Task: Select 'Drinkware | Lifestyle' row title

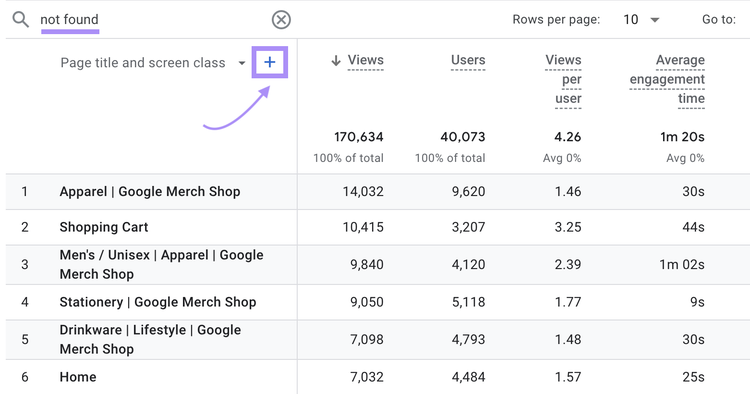Action: click(150, 339)
